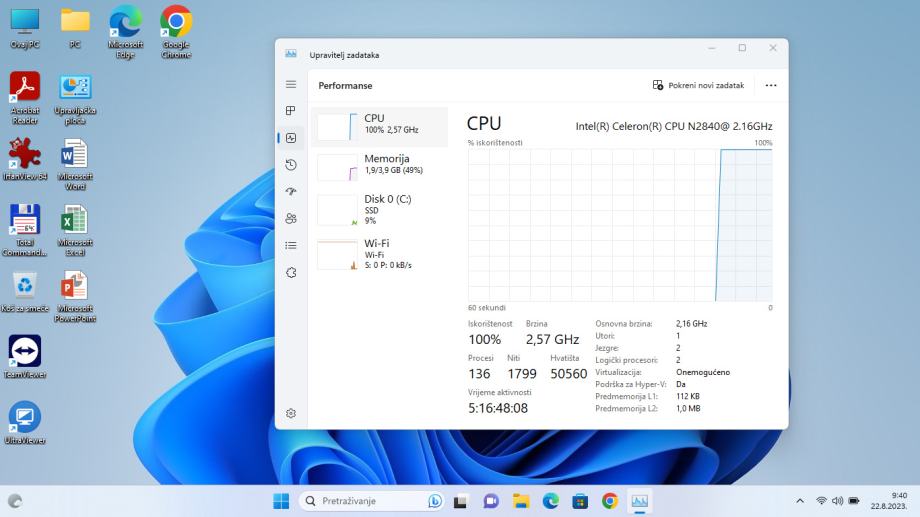Viewport: 920px width, 517px height.
Task: Select Disk 0 (C:) in the performance list
Action: (380, 208)
